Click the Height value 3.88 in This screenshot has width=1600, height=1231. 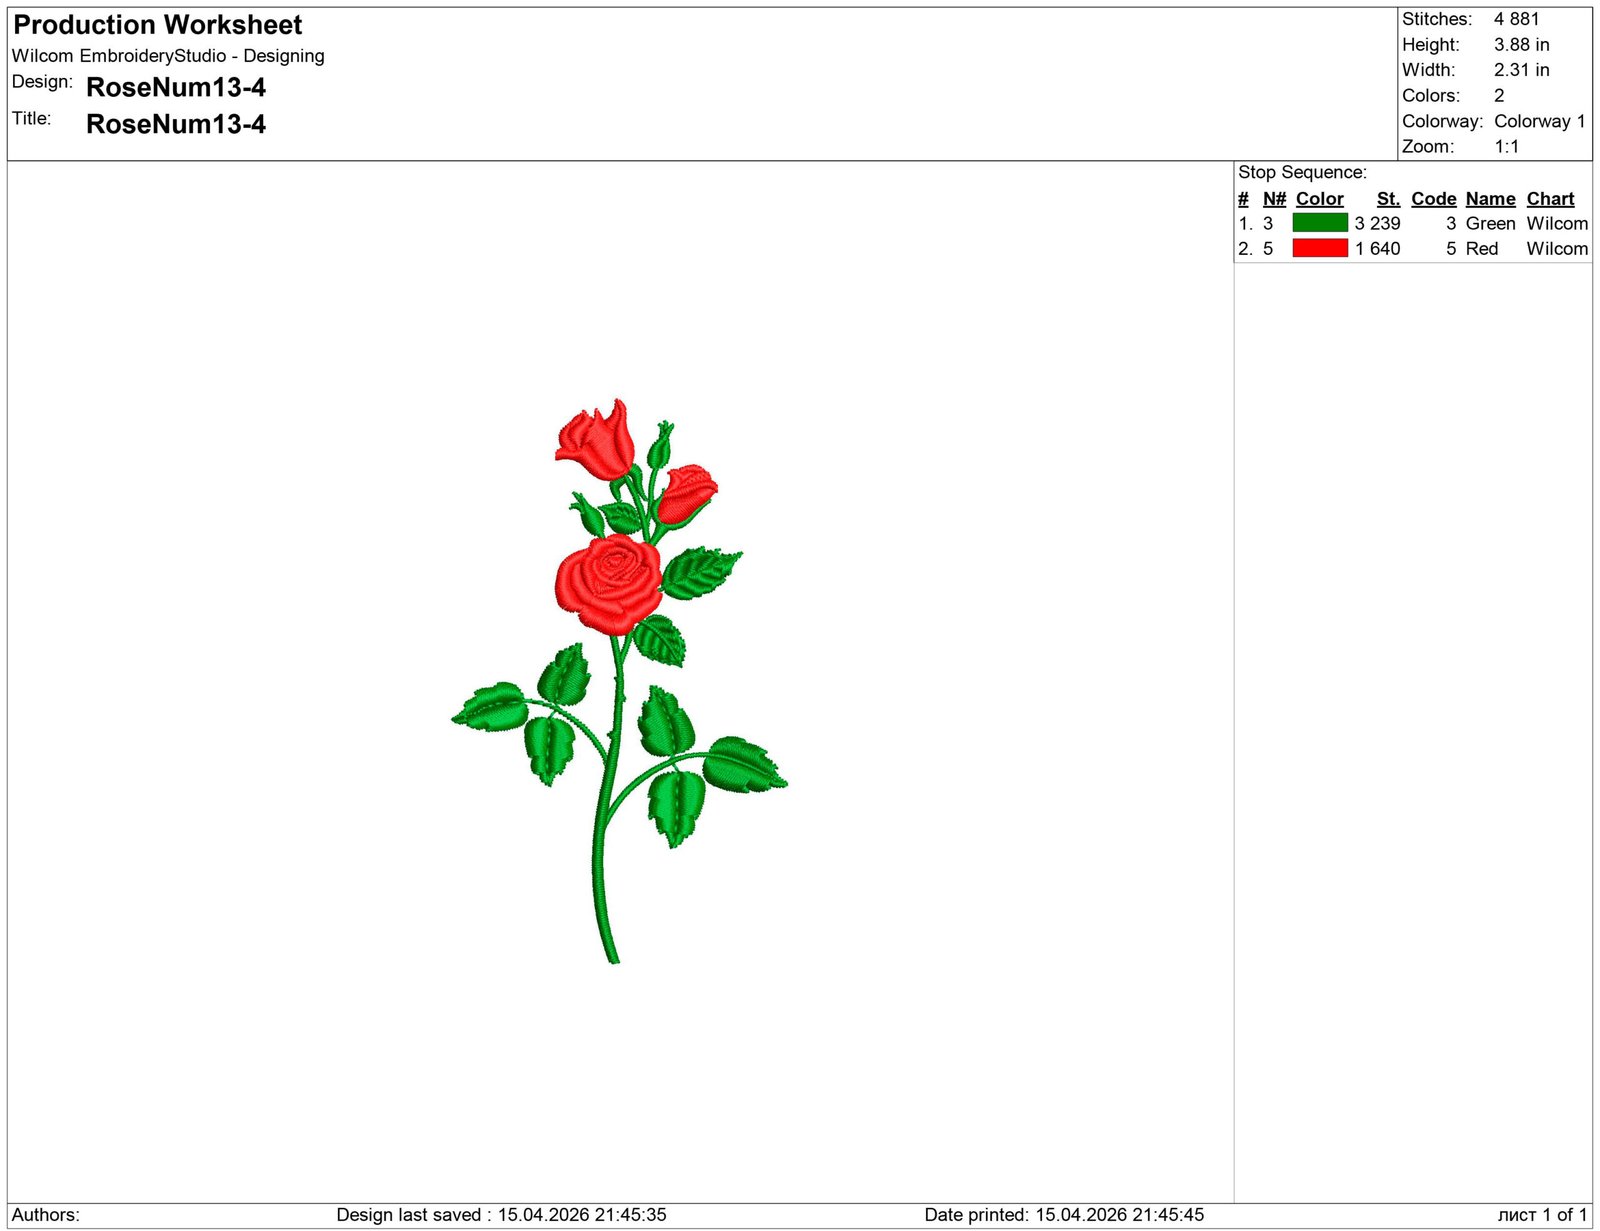pos(1521,45)
